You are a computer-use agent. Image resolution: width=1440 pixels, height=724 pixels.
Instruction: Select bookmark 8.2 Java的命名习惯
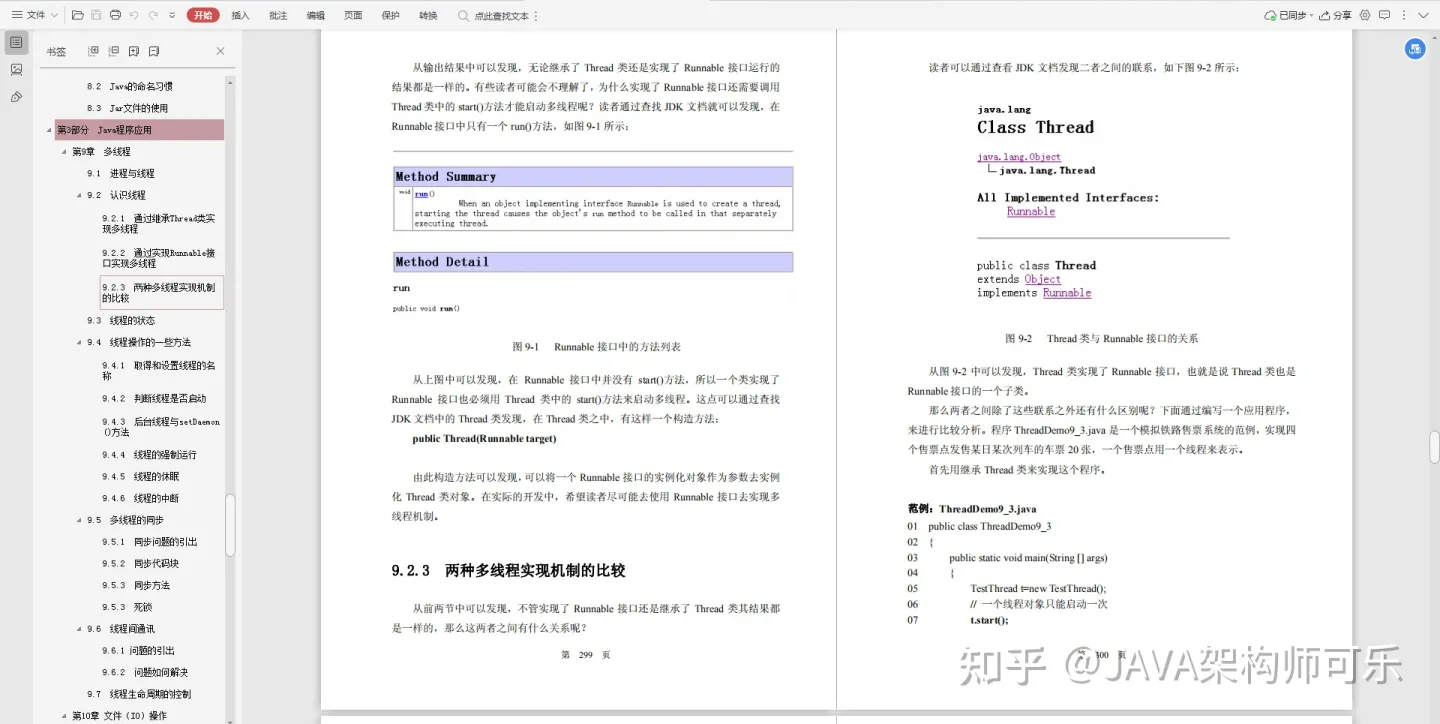(129, 86)
